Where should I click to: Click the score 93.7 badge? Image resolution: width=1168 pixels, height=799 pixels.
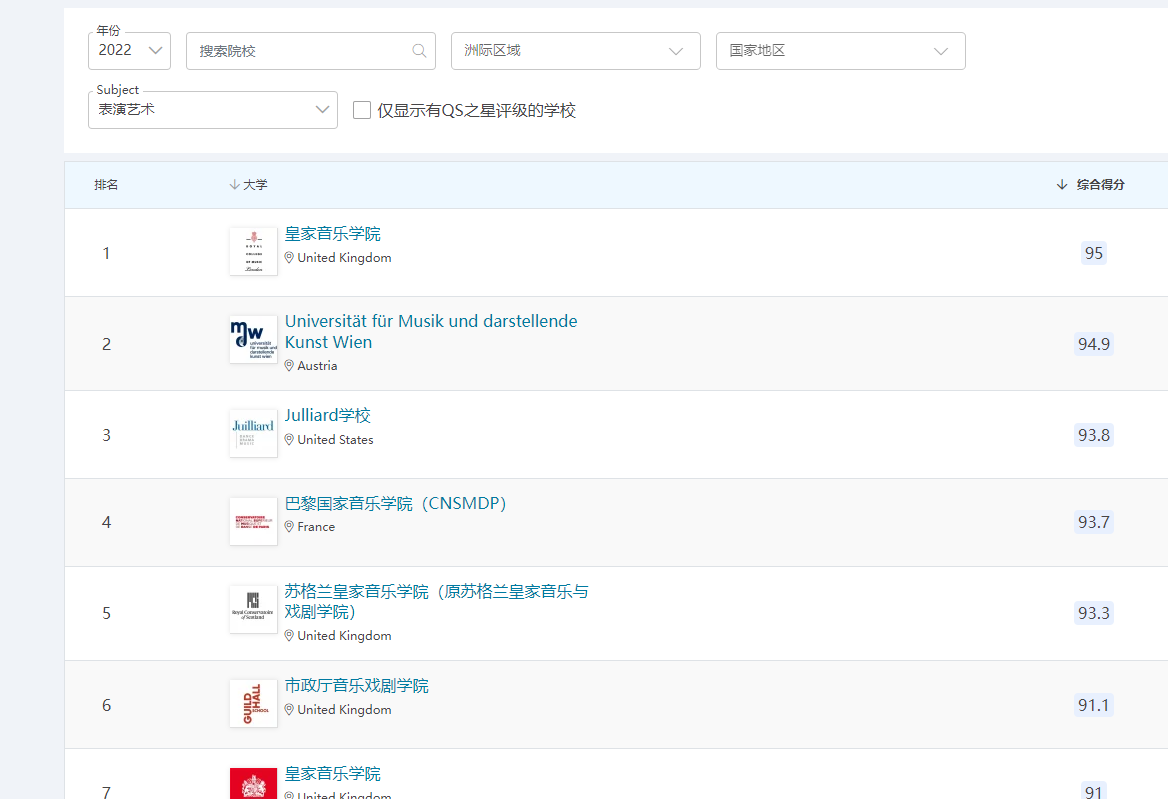(x=1094, y=522)
